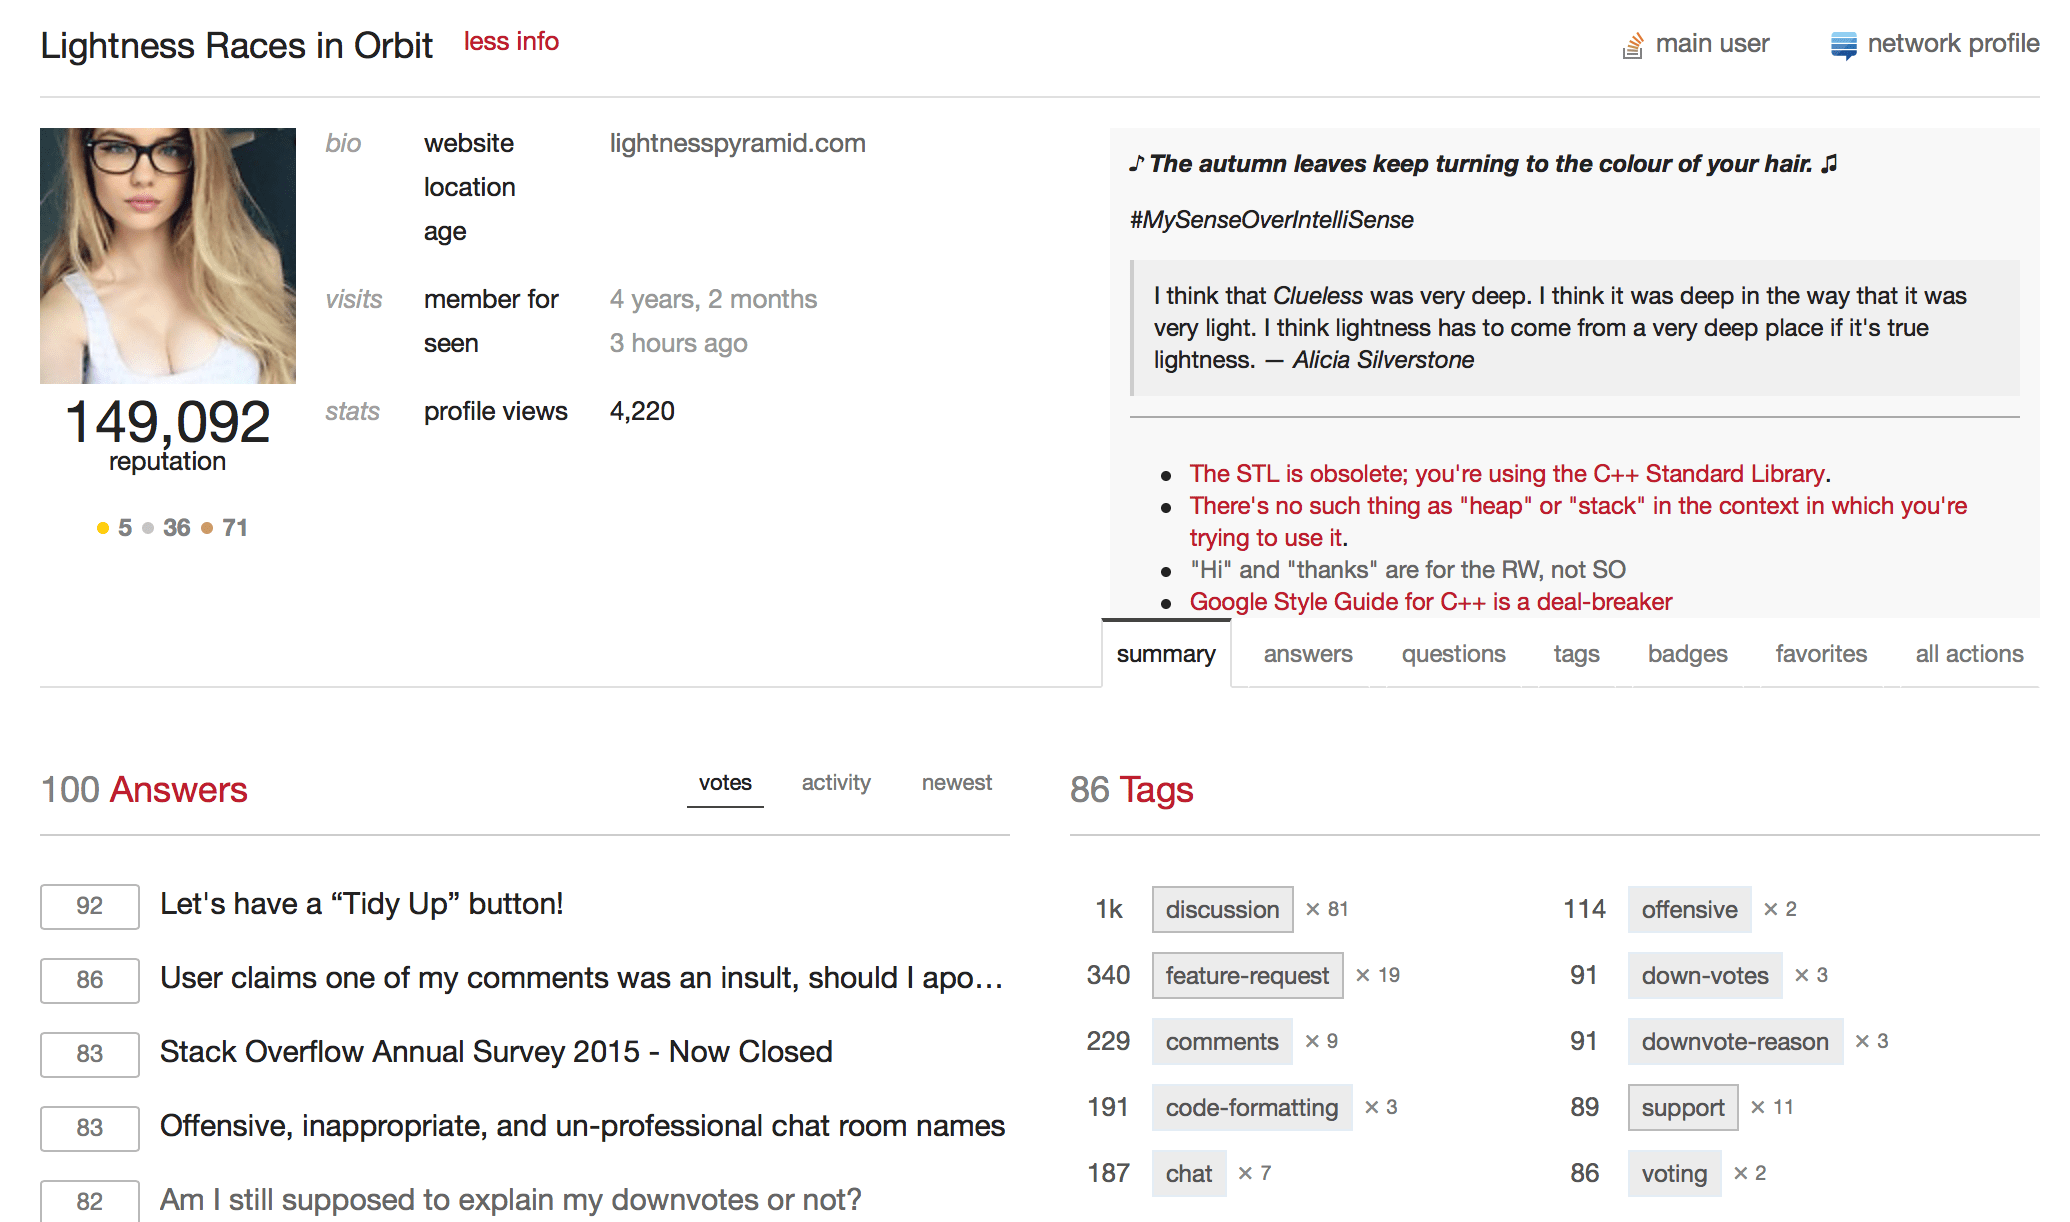This screenshot has height=1222, width=2070.
Task: Switch to the badges tab
Action: click(x=1687, y=654)
